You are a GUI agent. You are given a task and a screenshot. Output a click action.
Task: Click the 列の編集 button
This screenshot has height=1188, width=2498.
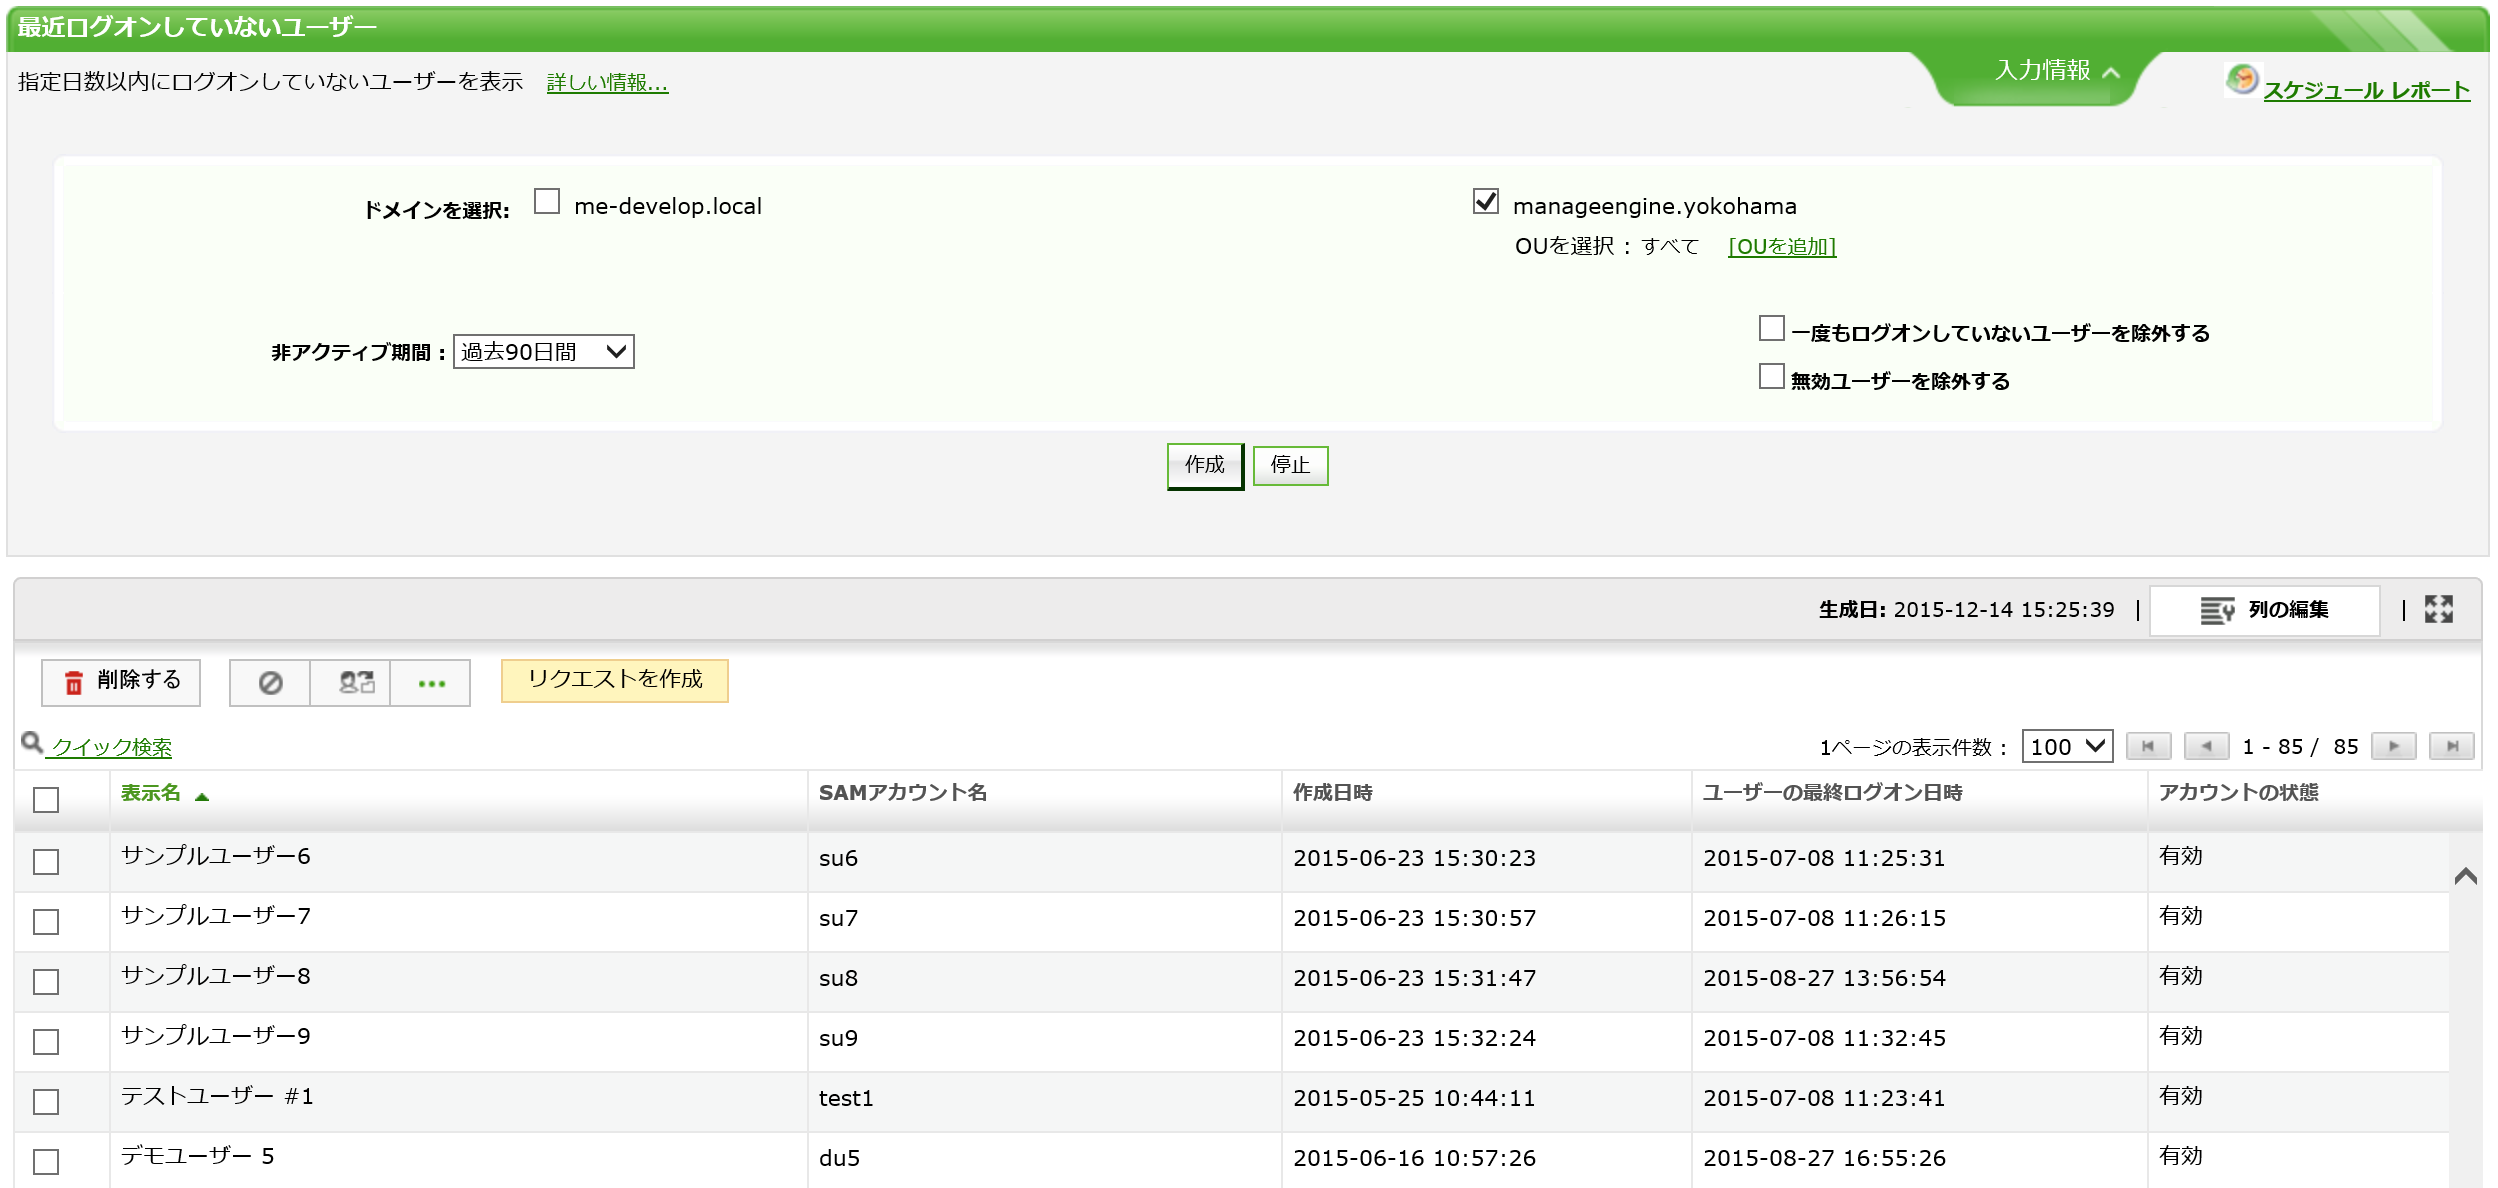coord(2264,610)
